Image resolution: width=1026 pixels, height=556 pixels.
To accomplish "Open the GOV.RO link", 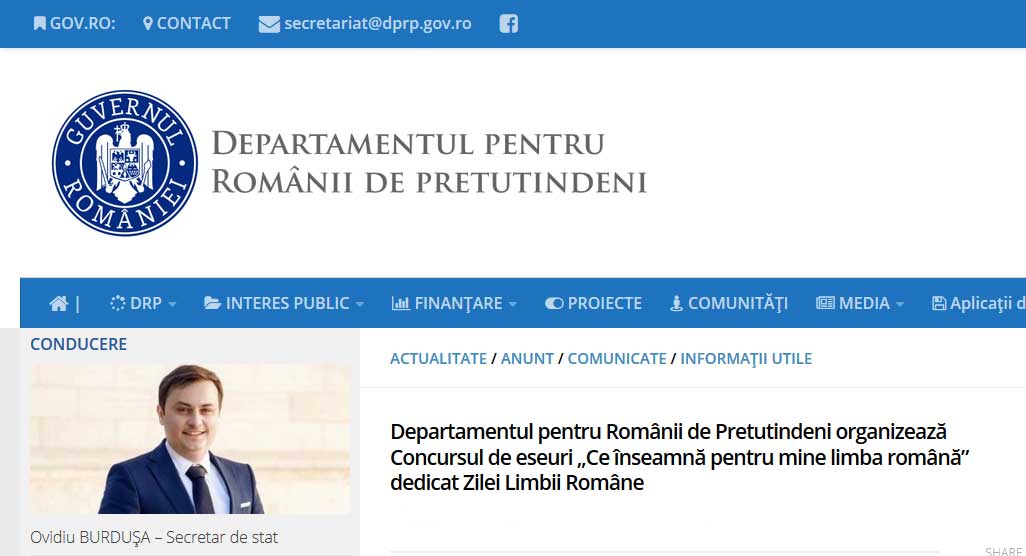I will pyautogui.click(x=82, y=24).
